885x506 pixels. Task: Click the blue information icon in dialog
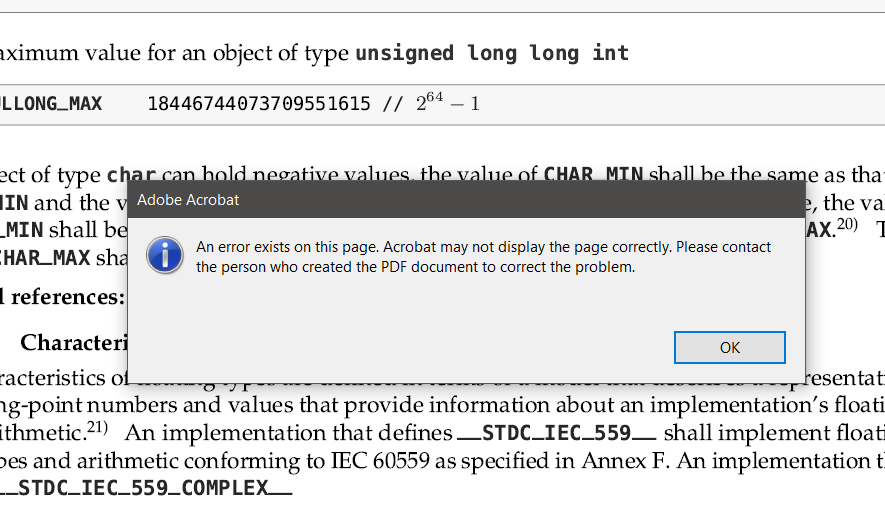click(x=165, y=256)
